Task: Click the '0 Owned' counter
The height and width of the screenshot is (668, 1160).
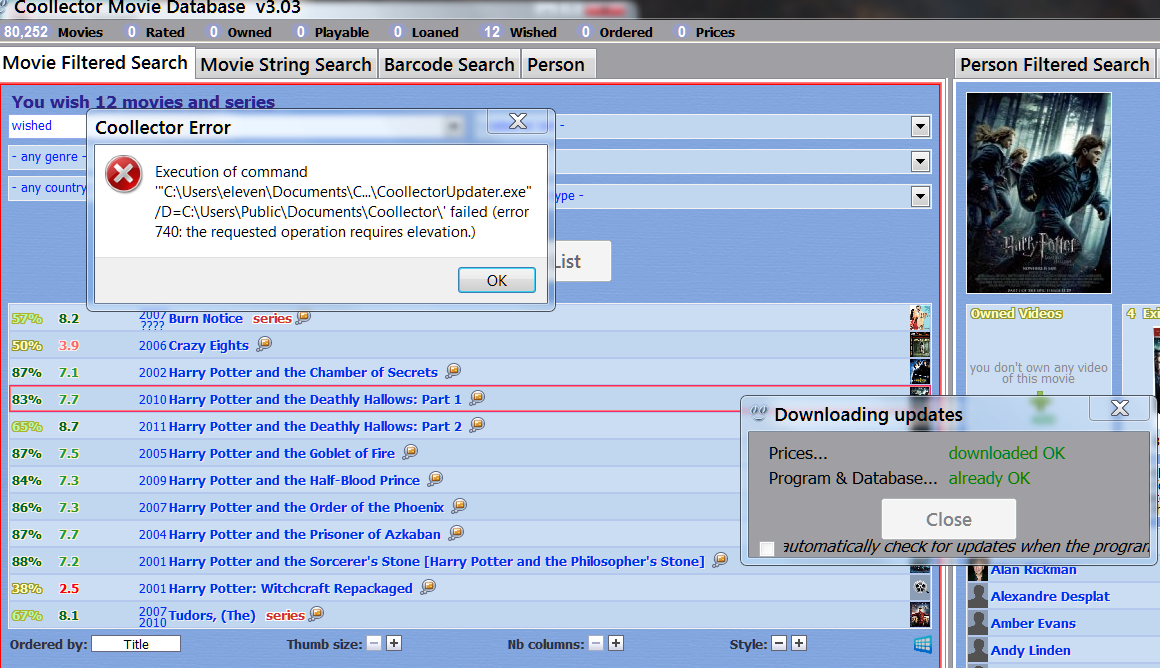Action: coord(240,33)
